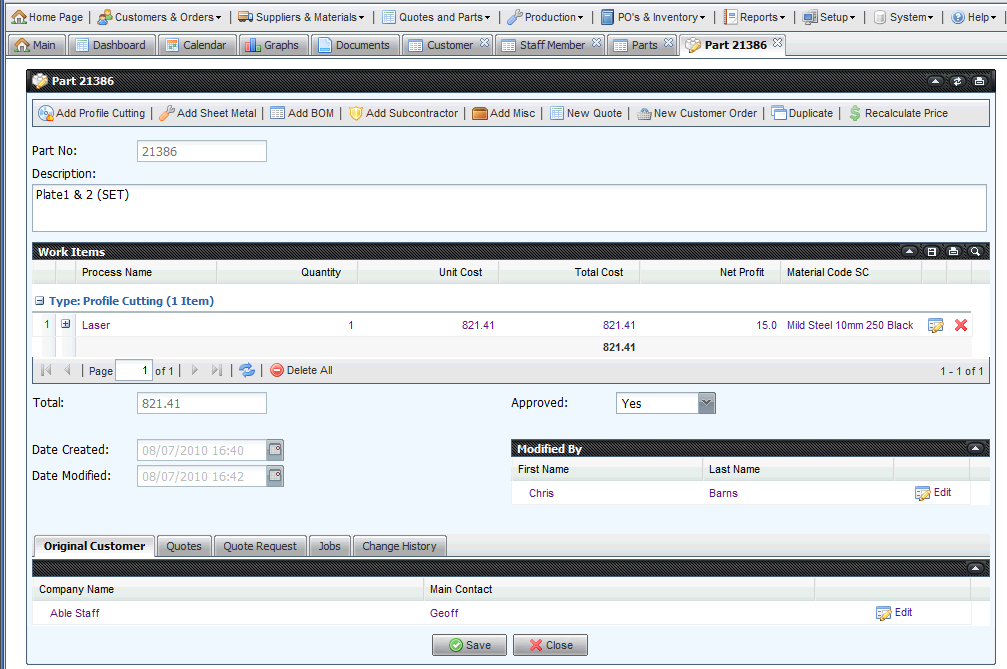Click the Save button
1007x669 pixels.
pos(469,645)
